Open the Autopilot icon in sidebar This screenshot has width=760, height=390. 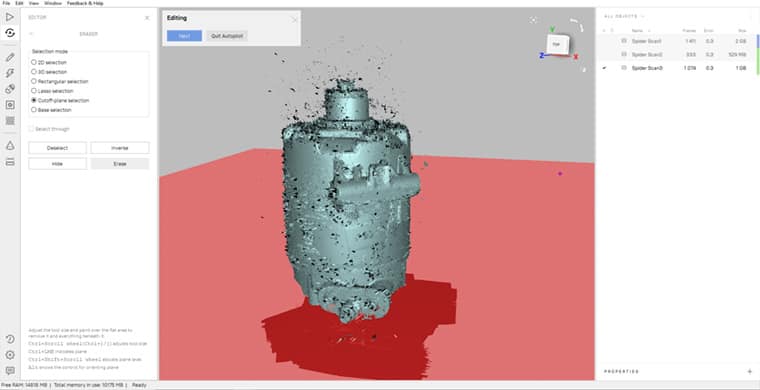[x=10, y=33]
